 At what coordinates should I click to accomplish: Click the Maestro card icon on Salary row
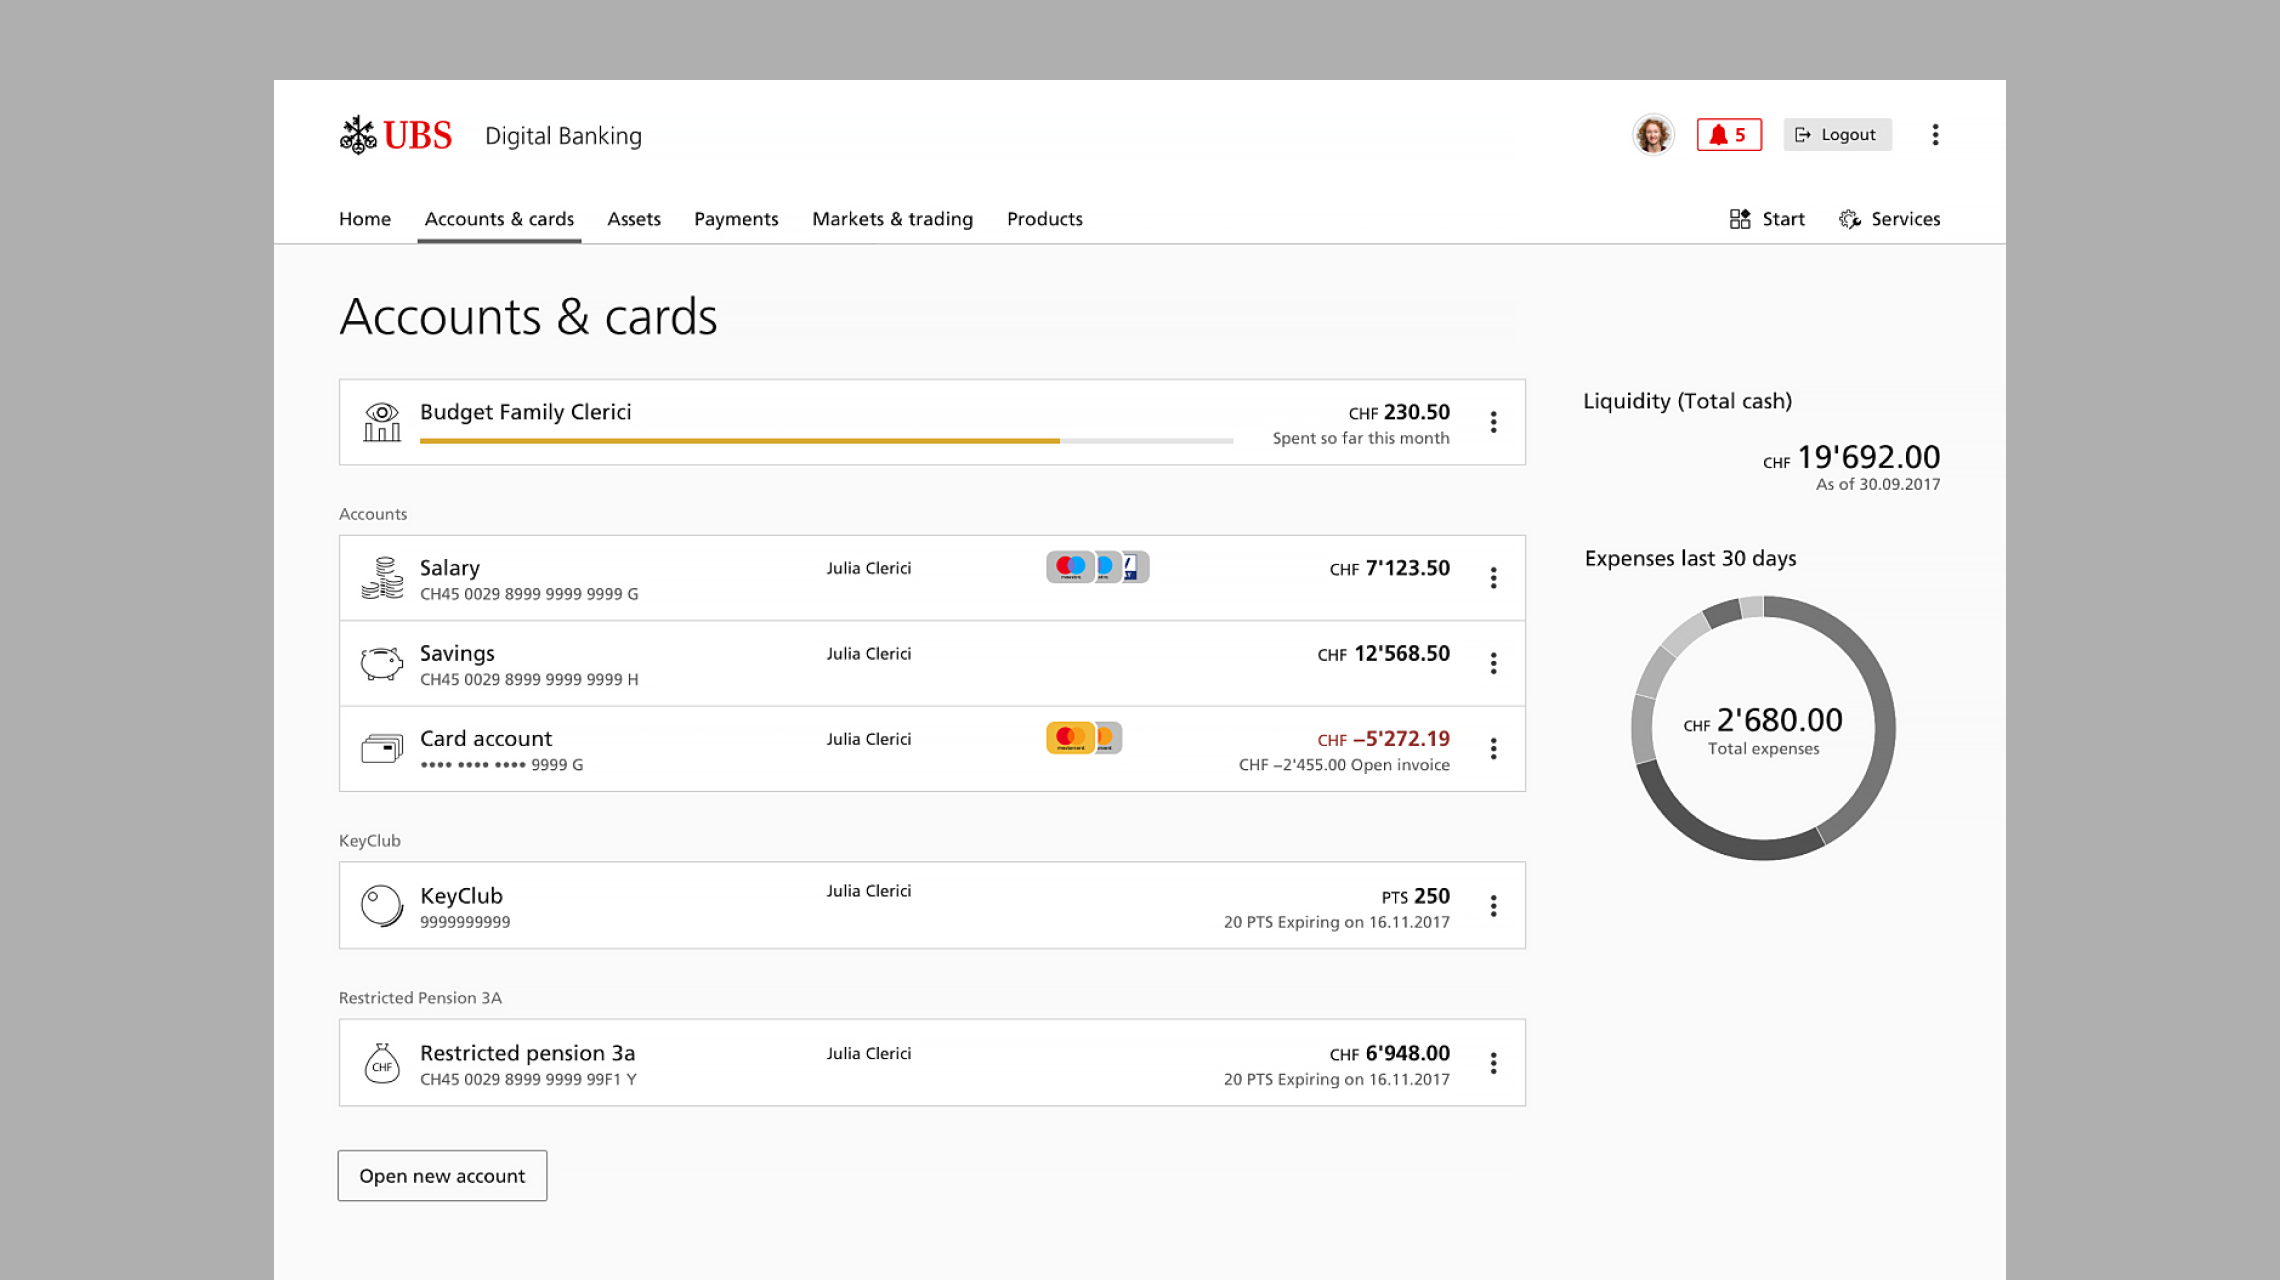click(x=1106, y=567)
